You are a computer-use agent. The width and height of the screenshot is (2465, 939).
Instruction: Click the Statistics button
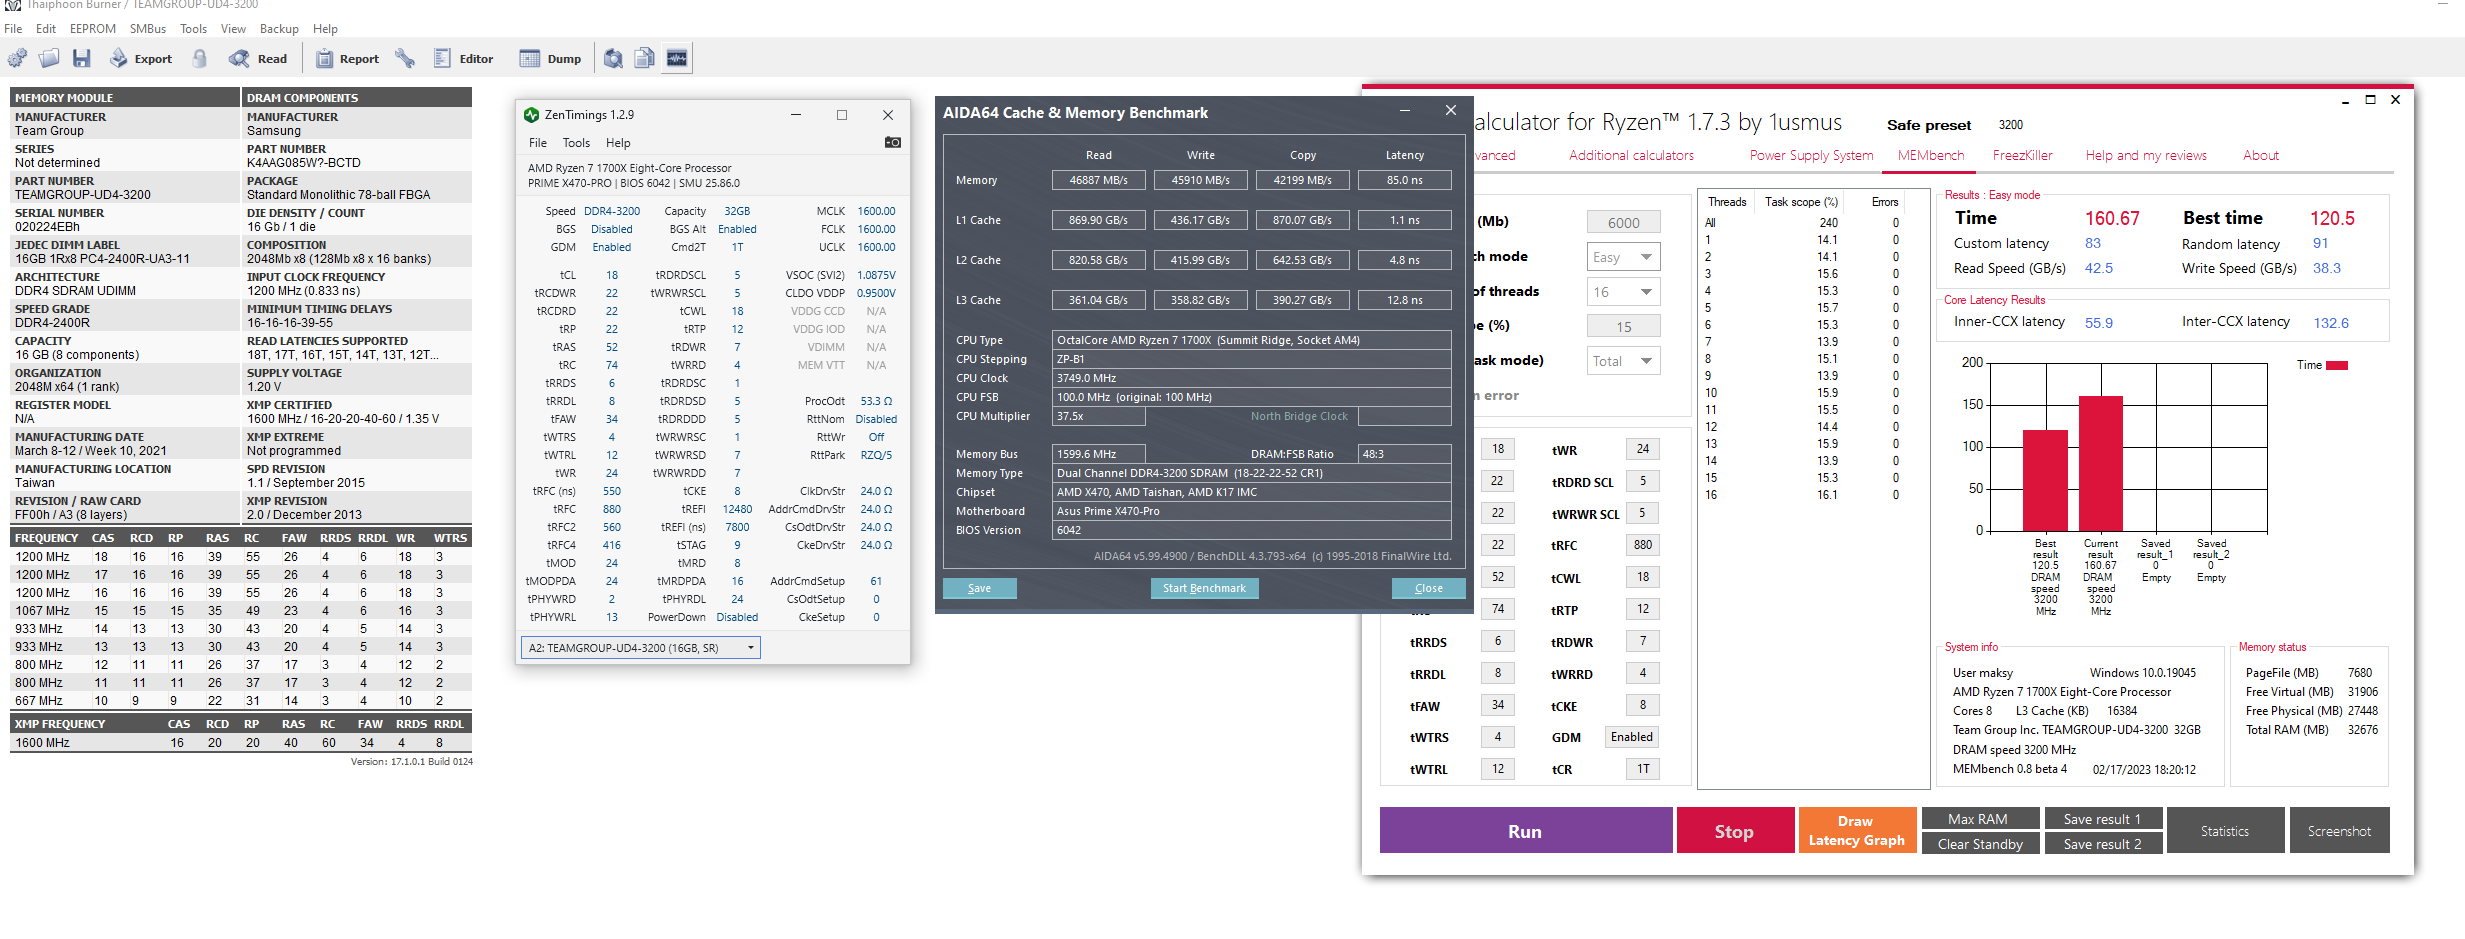click(2225, 831)
